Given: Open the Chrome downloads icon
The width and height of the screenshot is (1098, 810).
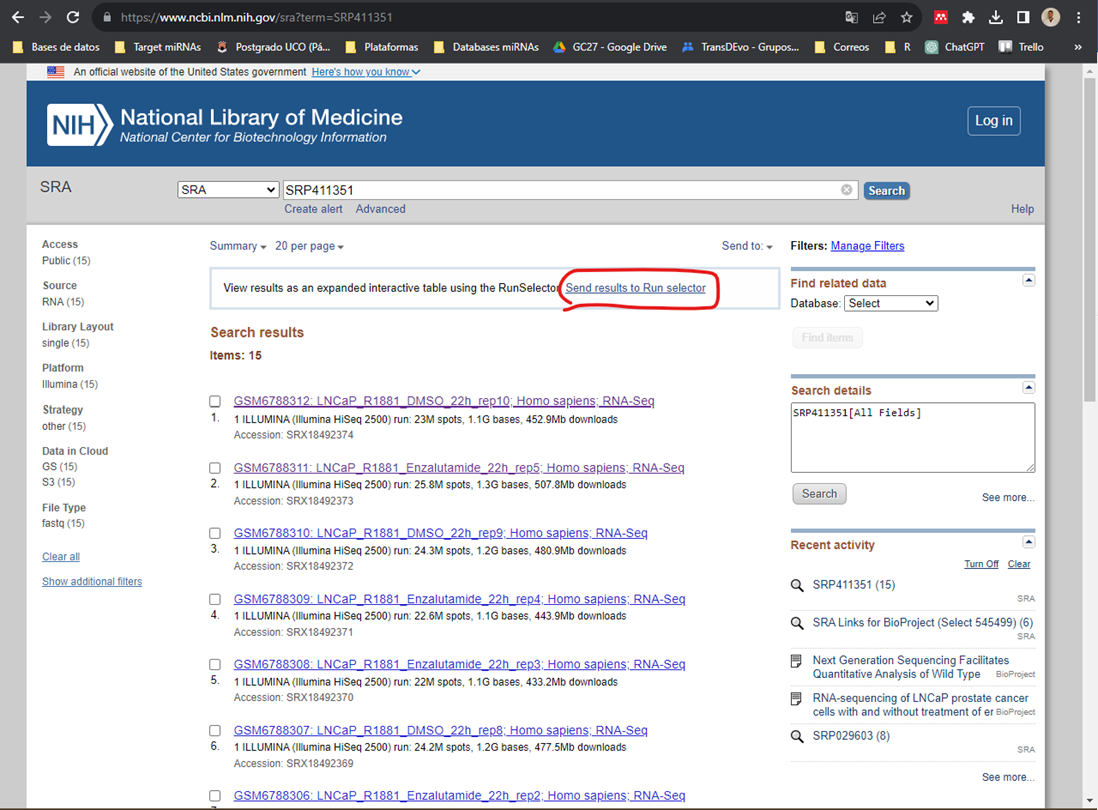Looking at the screenshot, I should tap(995, 17).
